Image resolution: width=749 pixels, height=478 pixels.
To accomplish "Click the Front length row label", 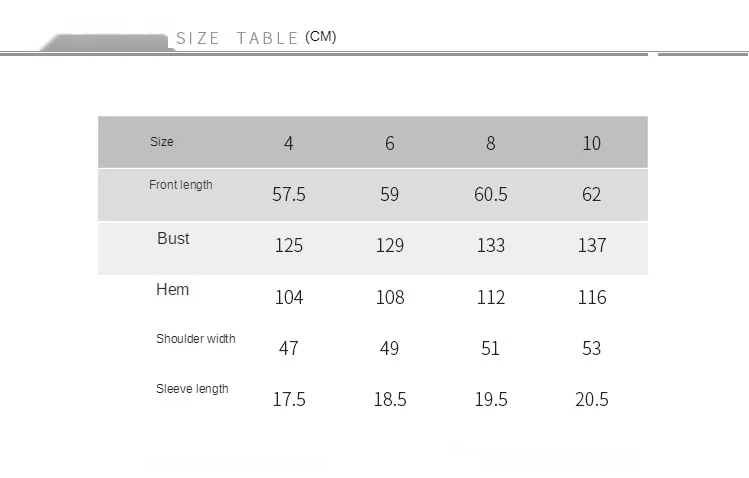I will (x=181, y=185).
